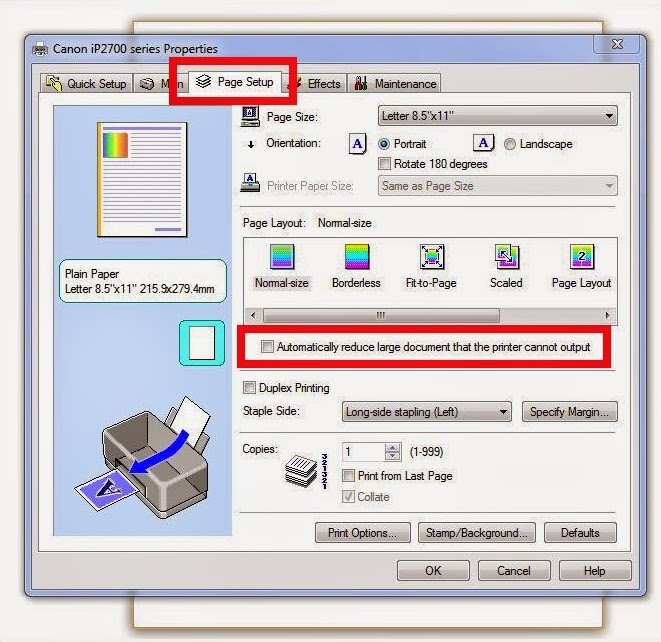Select the Normal-size layout icon

(x=282, y=257)
